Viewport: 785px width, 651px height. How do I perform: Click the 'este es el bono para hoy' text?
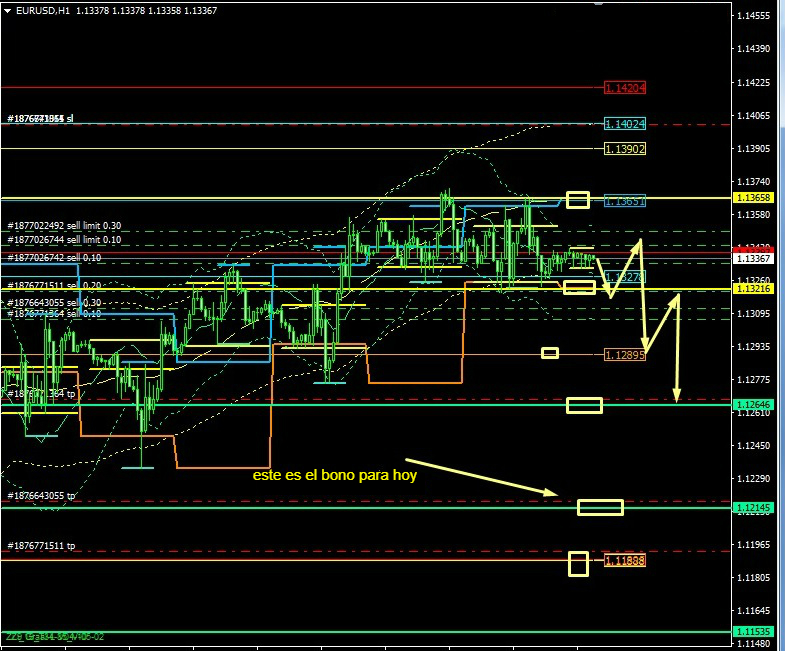click(333, 476)
